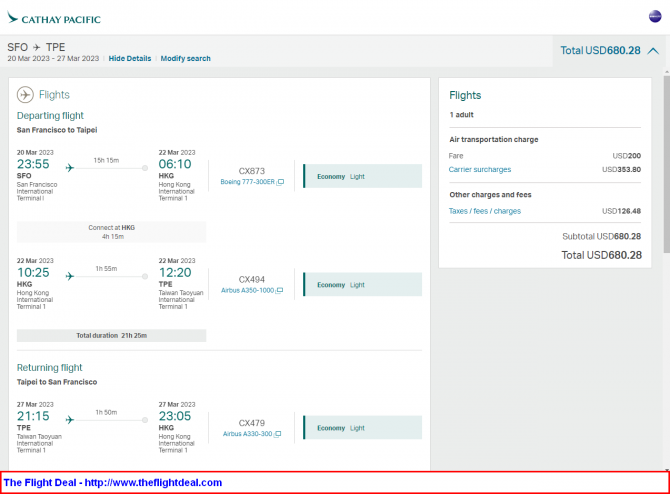Click airplane icon on SFO 23:55 segment

[x=70, y=168]
